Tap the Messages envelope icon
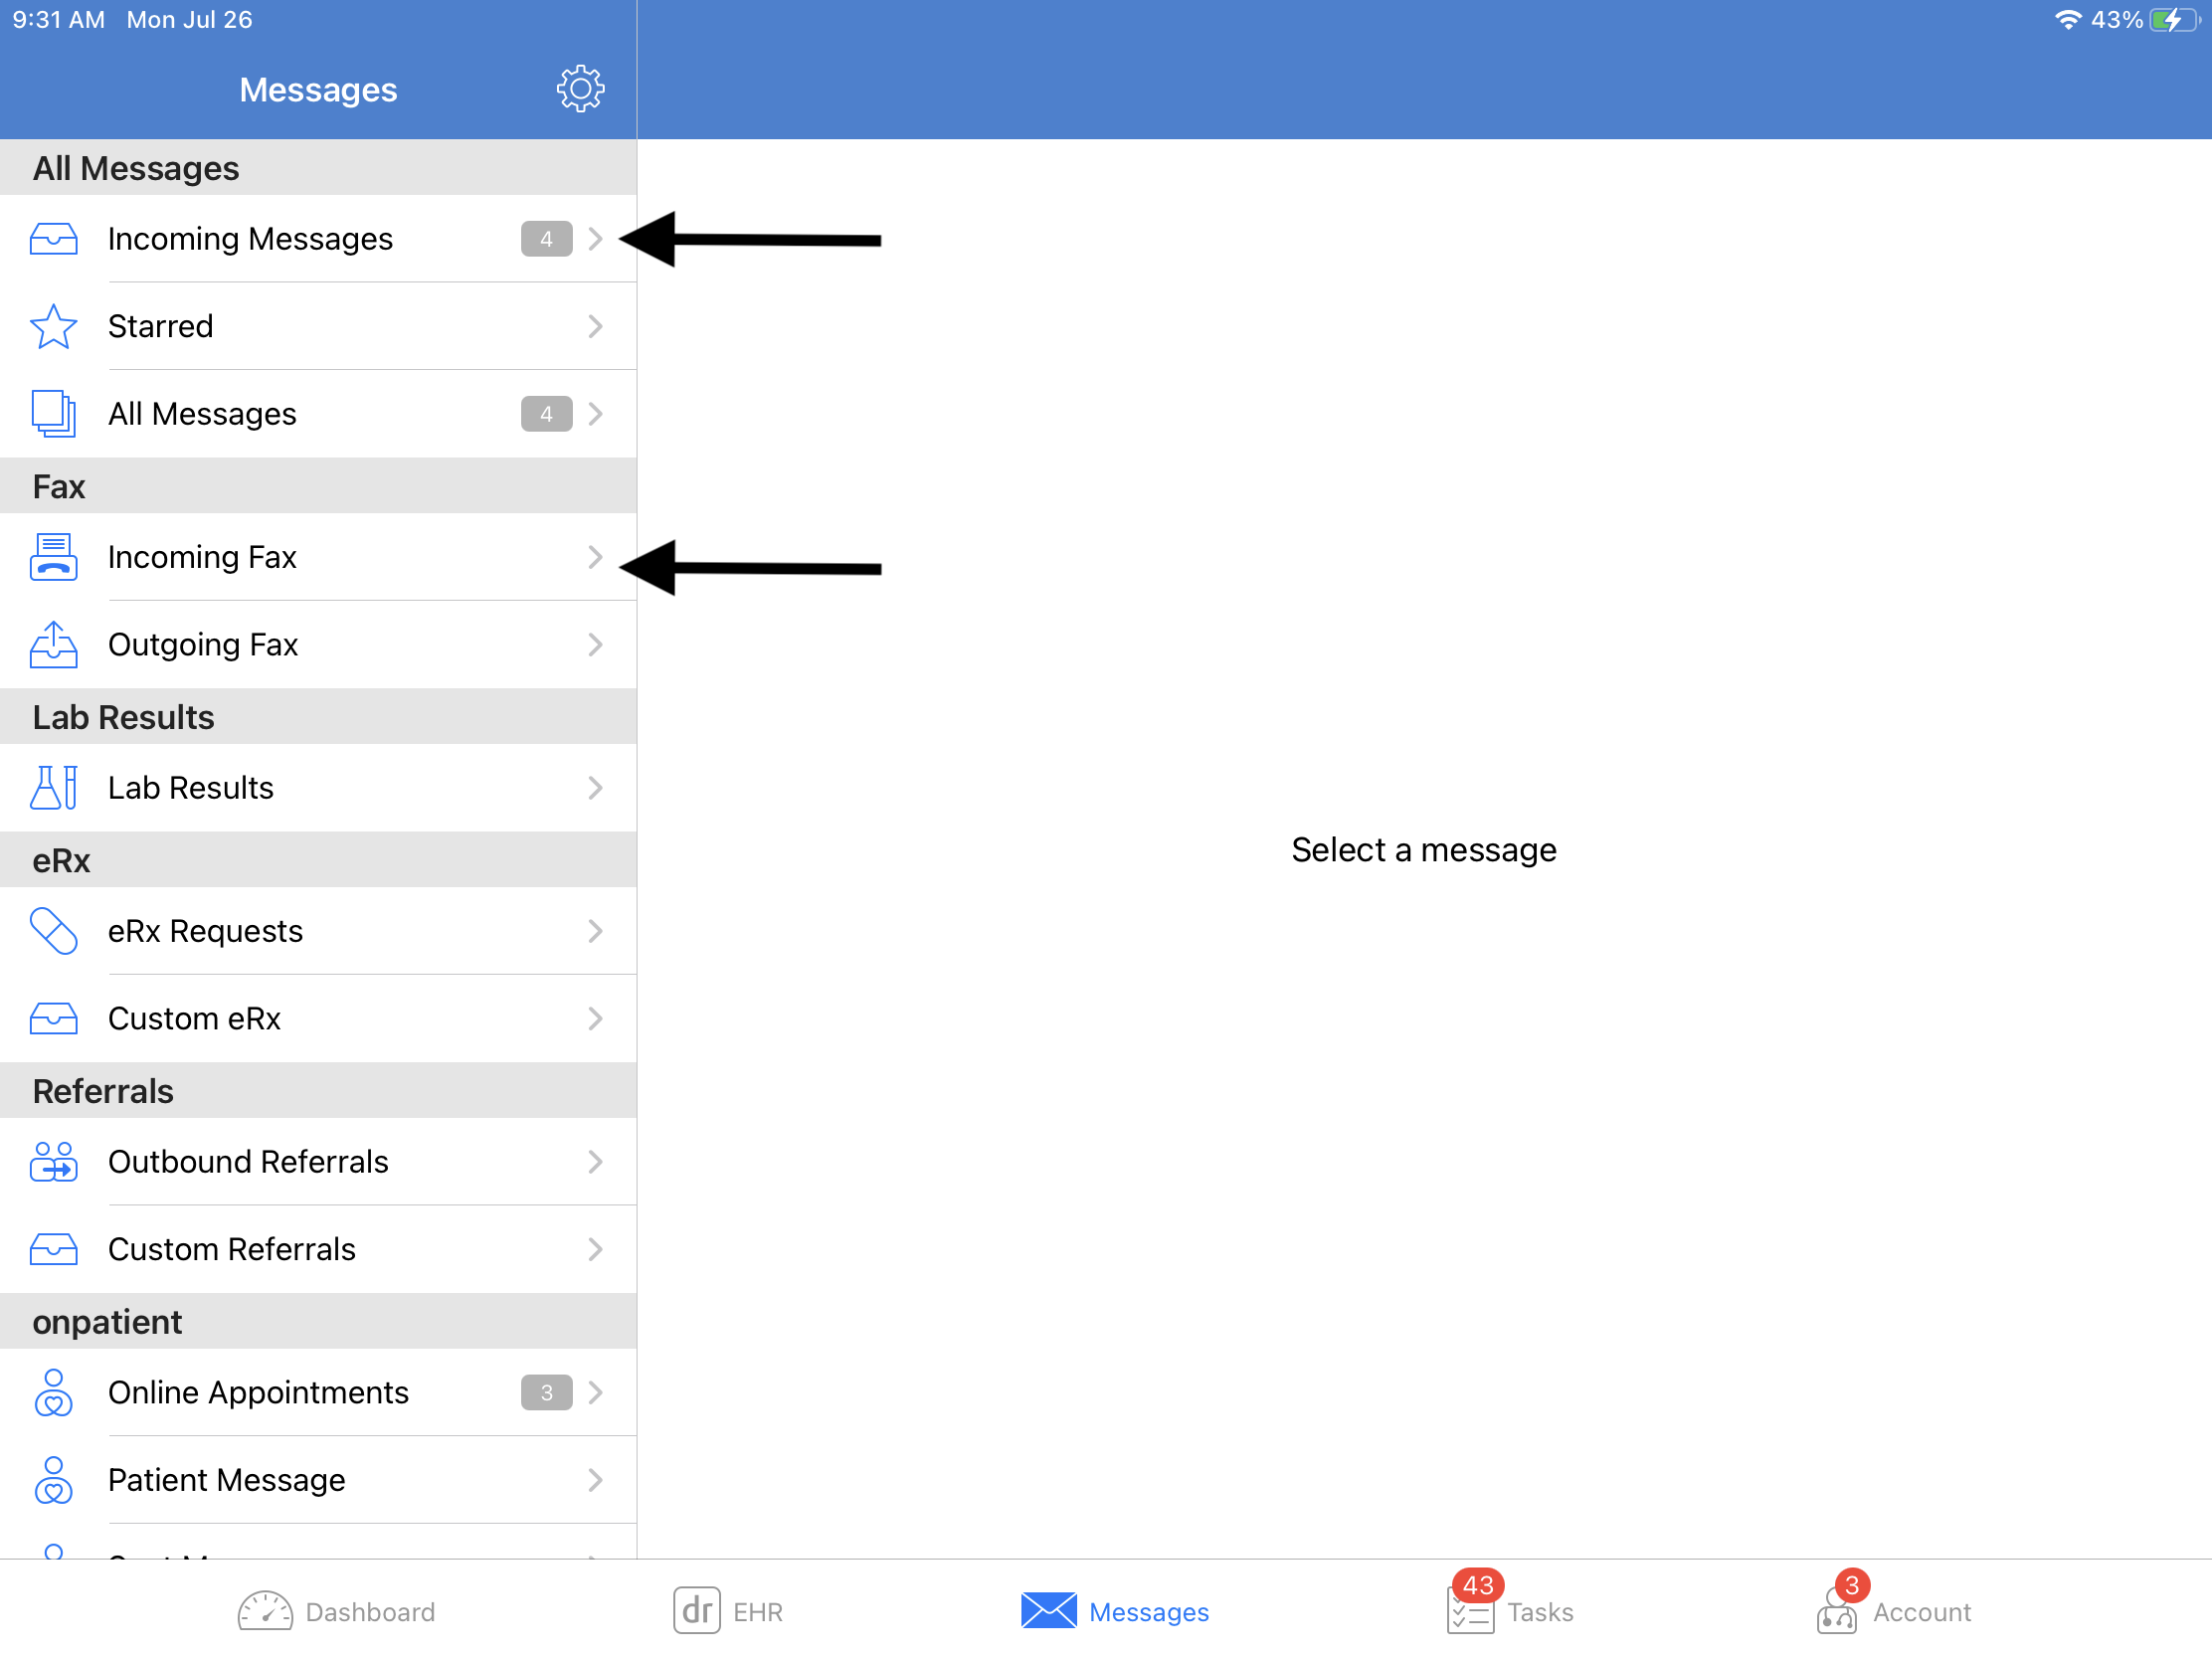The width and height of the screenshot is (2212, 1659). point(1048,1611)
